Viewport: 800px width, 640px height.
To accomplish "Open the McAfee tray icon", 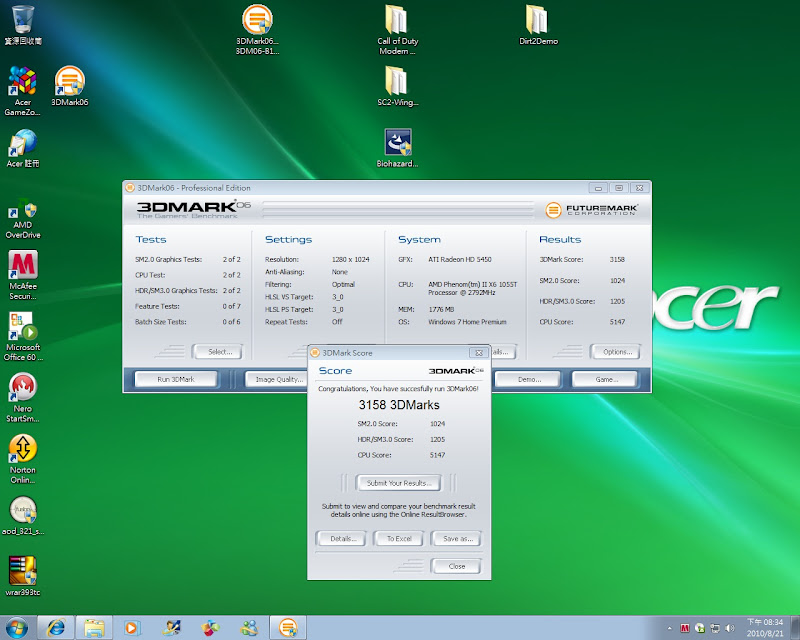I will (685, 628).
